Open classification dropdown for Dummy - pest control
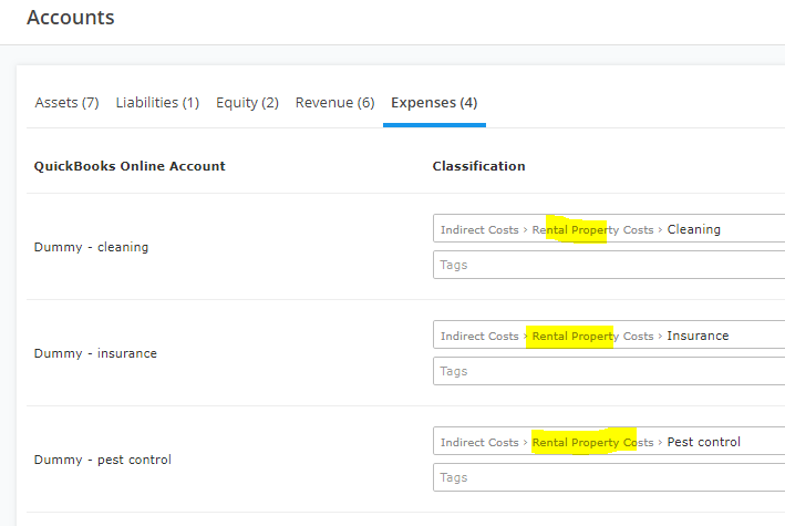Screen dimensions: 785x526 [x=609, y=441]
